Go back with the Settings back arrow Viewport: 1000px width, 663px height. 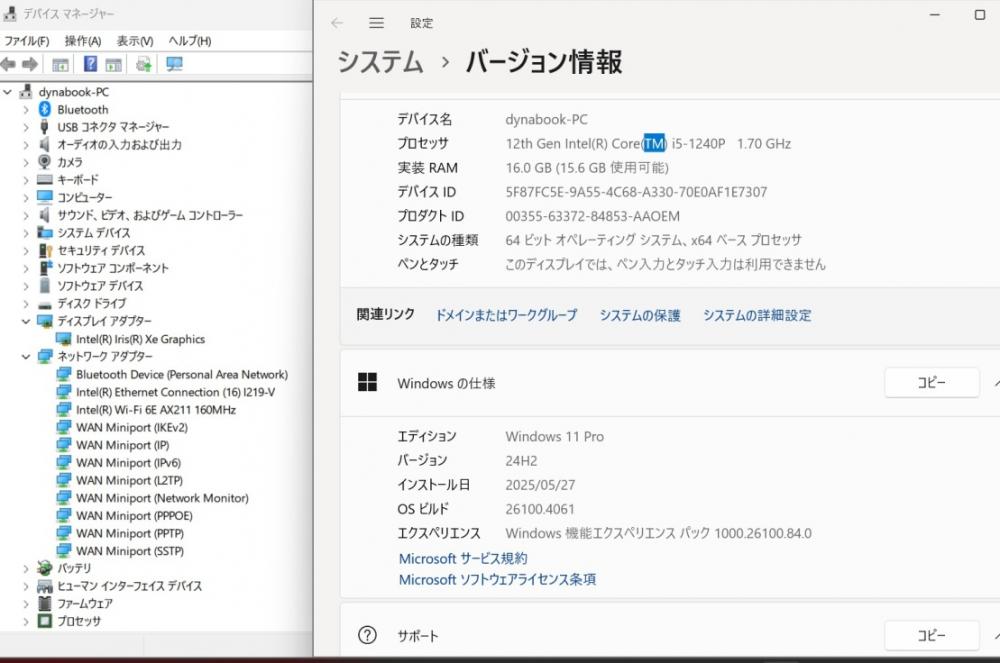pos(337,23)
